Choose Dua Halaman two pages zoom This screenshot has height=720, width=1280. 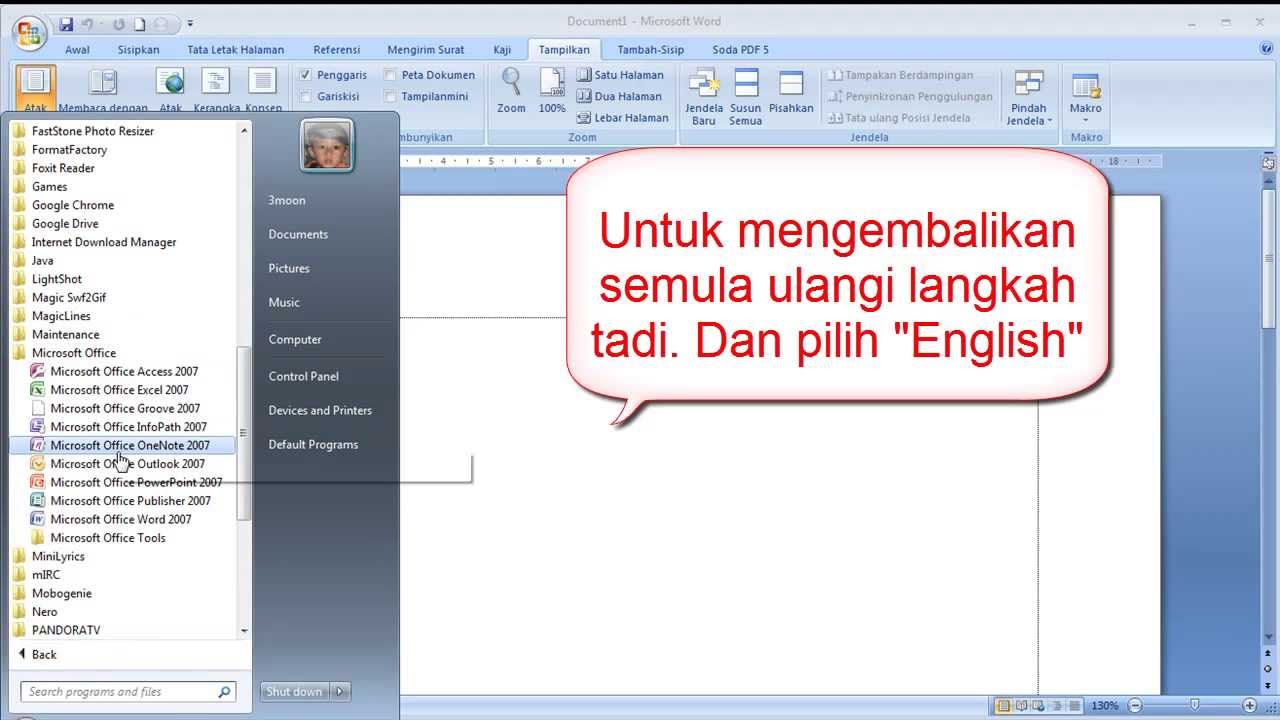pos(620,96)
